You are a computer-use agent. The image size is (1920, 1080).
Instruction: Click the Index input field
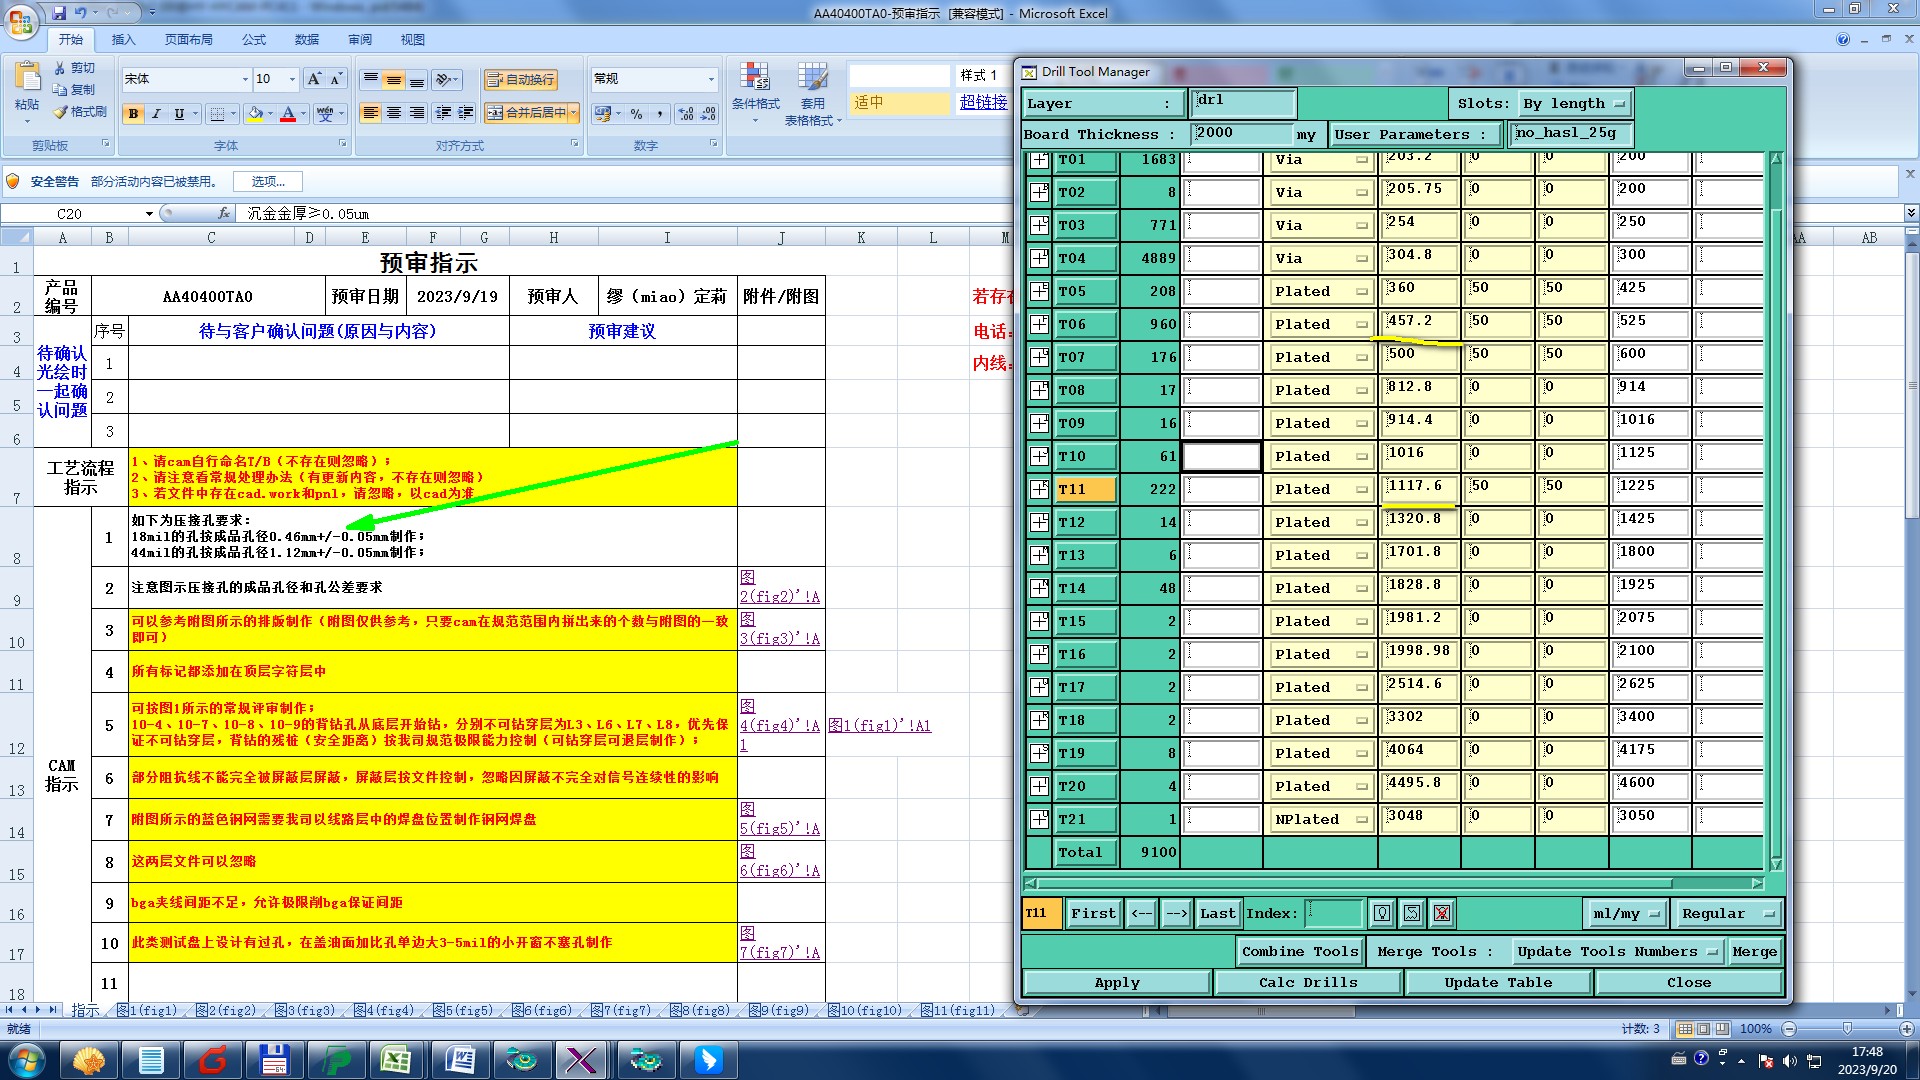tap(1334, 913)
